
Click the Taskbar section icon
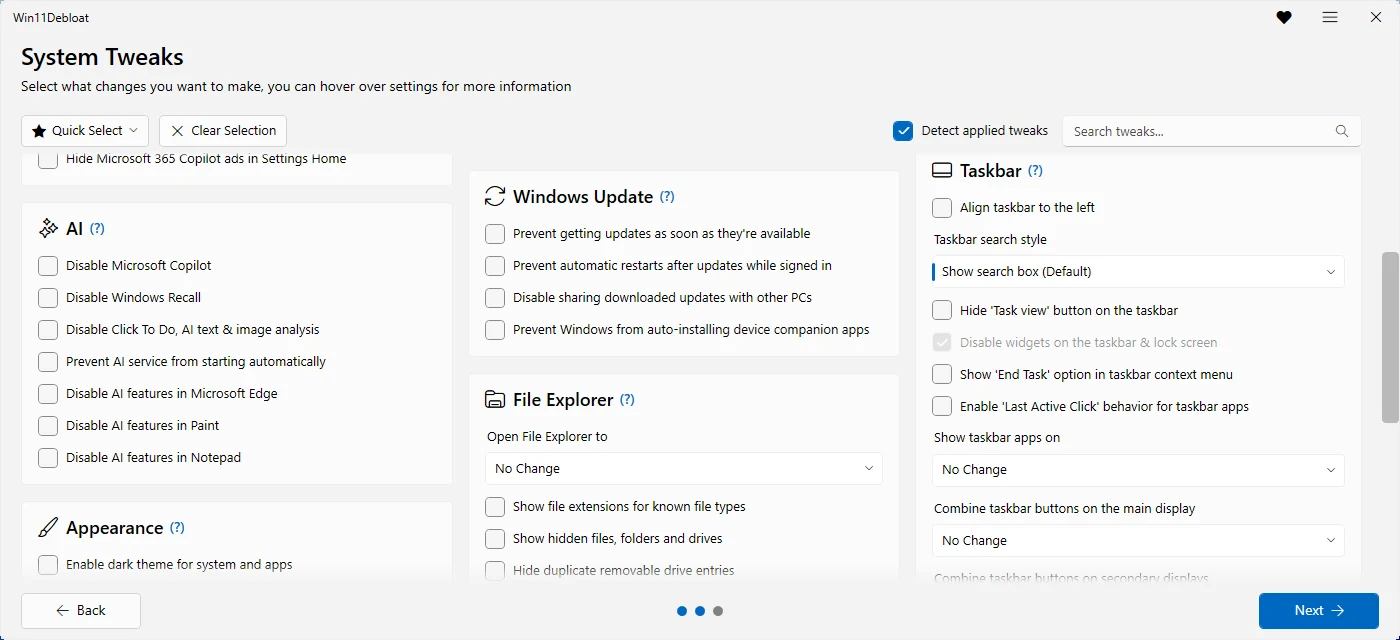pos(942,170)
